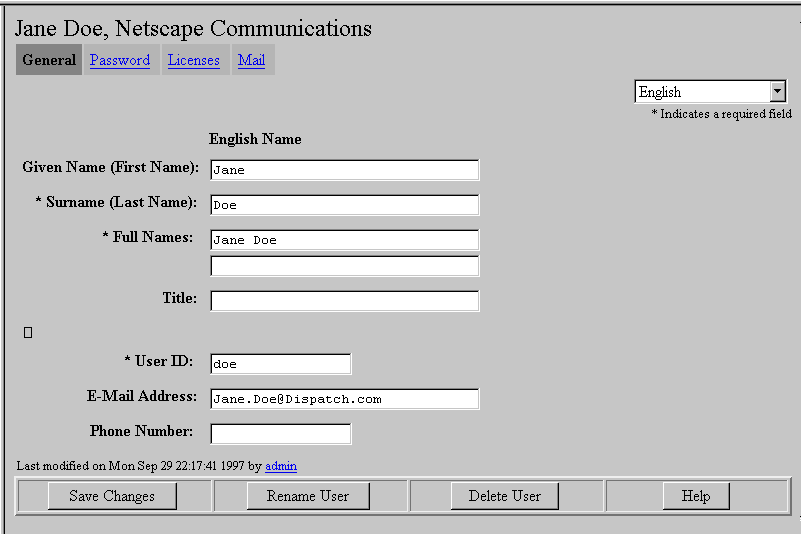The image size is (801, 534).
Task: Click the empty second Full Names field
Action: (345, 266)
